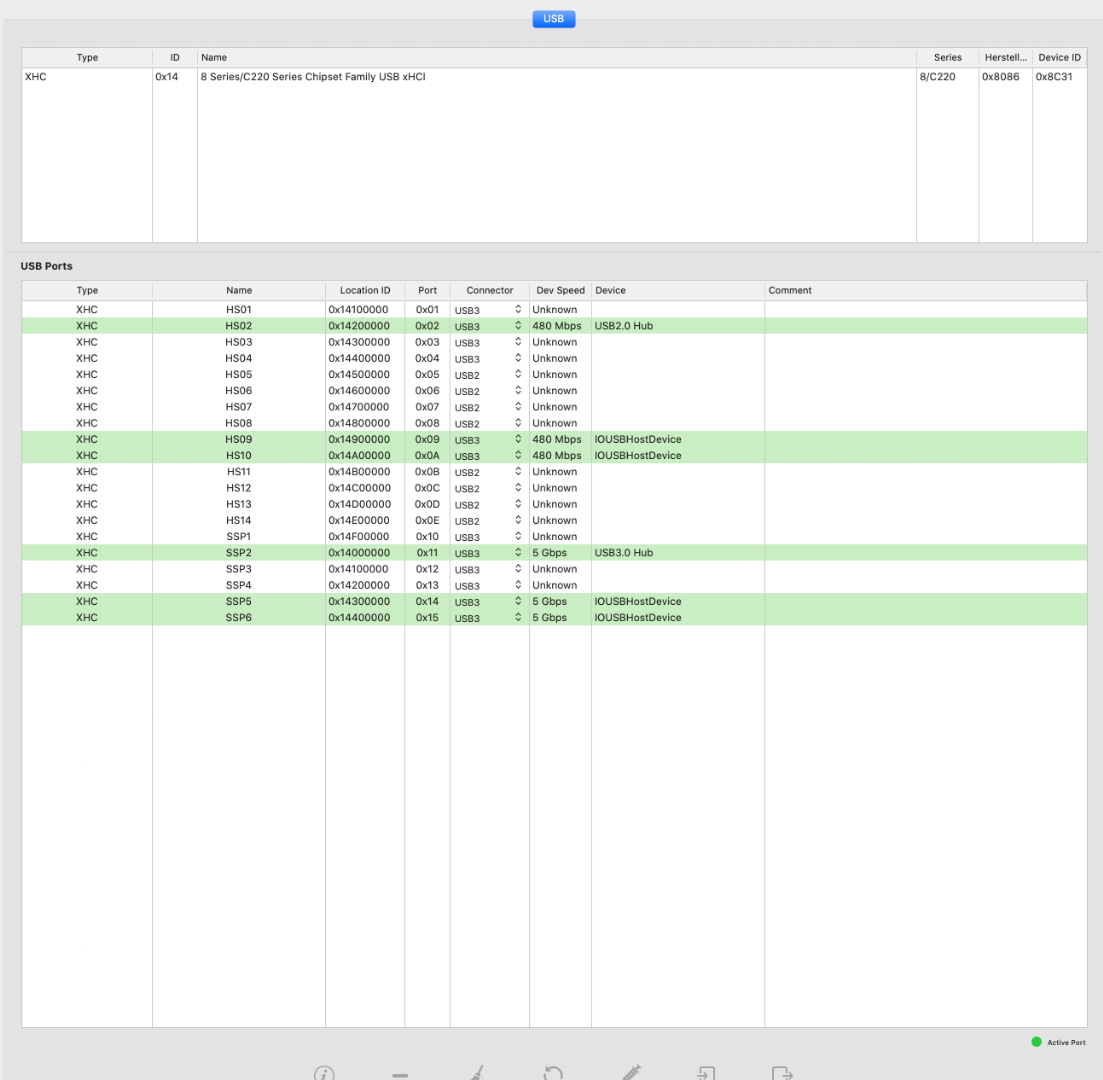The width and height of the screenshot is (1103, 1080).
Task: Click the Comment column header
Action: click(x=925, y=290)
